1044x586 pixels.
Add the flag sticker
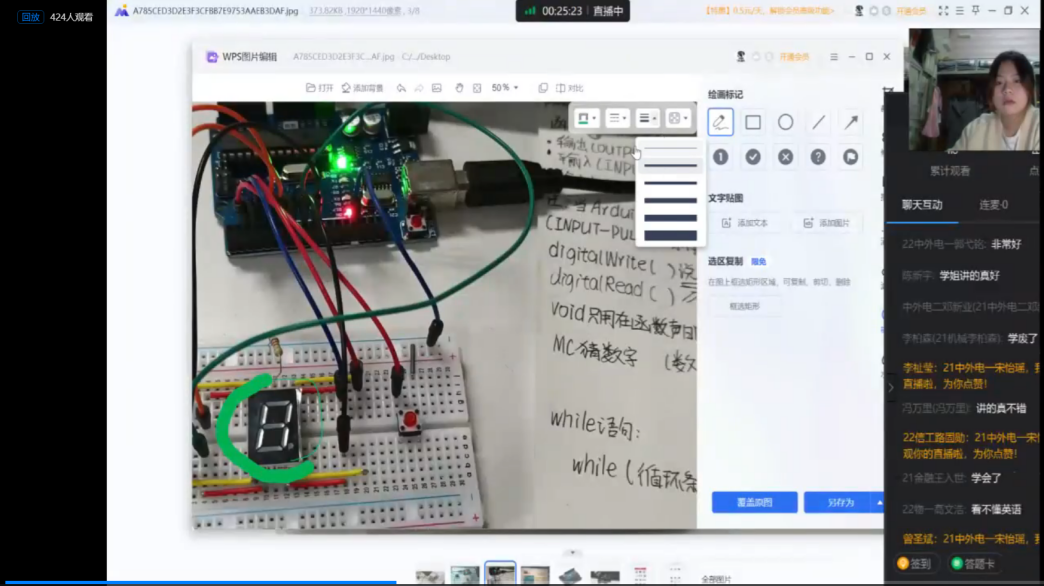click(851, 156)
